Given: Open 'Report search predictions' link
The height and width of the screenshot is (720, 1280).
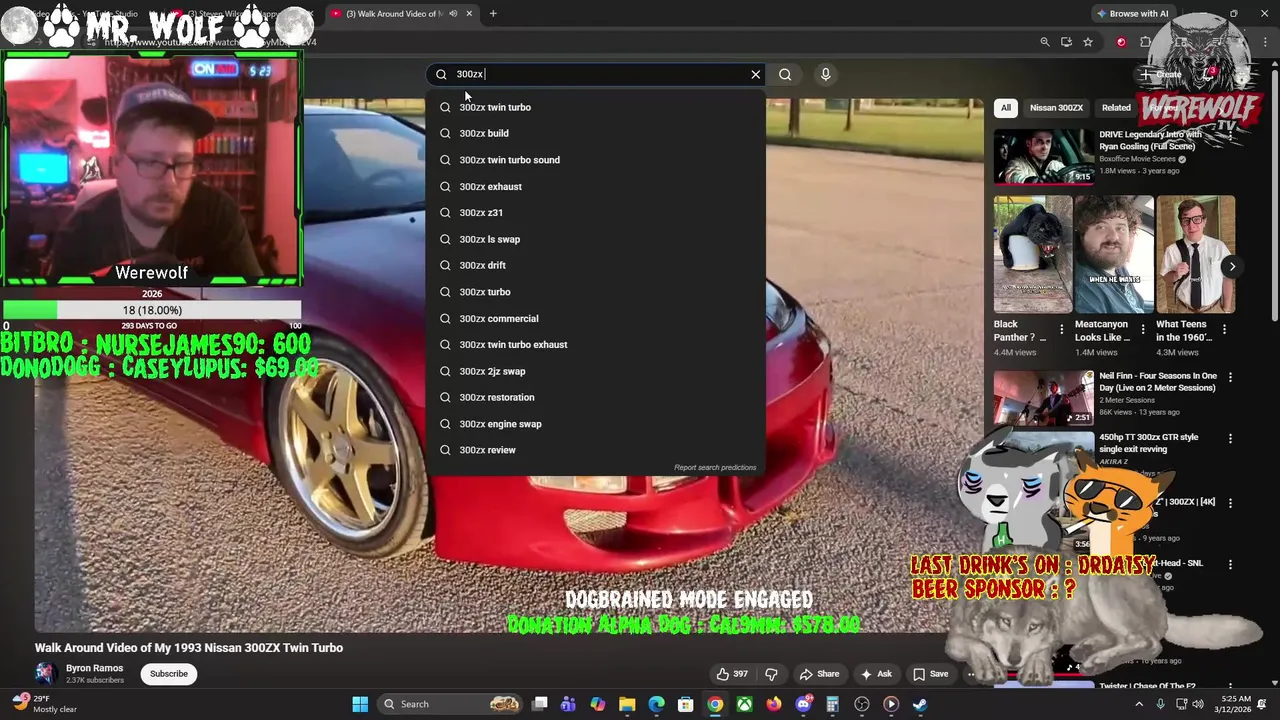Looking at the screenshot, I should click(x=715, y=467).
